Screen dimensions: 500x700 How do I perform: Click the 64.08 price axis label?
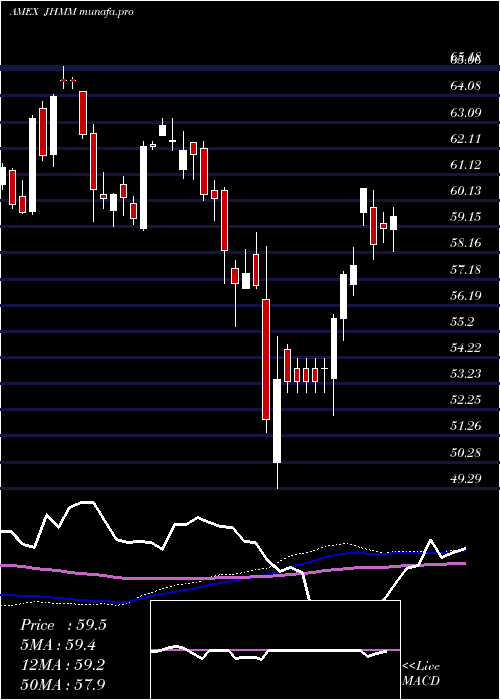coord(466,85)
